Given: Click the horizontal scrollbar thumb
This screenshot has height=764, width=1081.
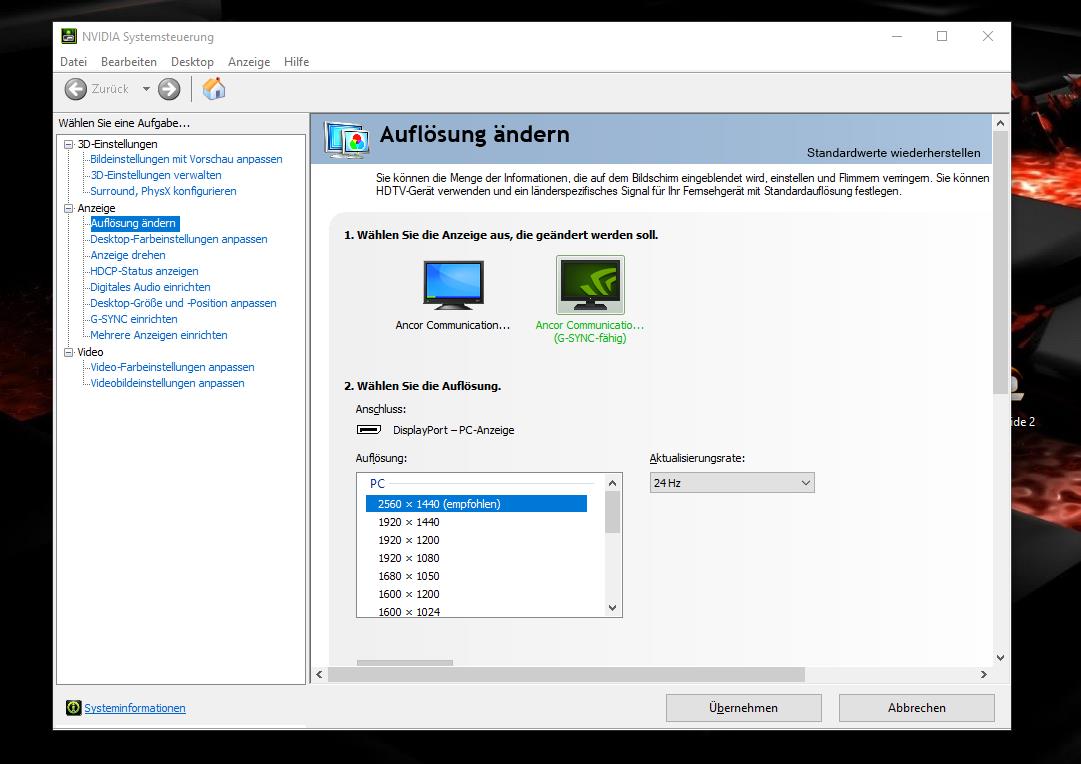Looking at the screenshot, I should pyautogui.click(x=566, y=674).
